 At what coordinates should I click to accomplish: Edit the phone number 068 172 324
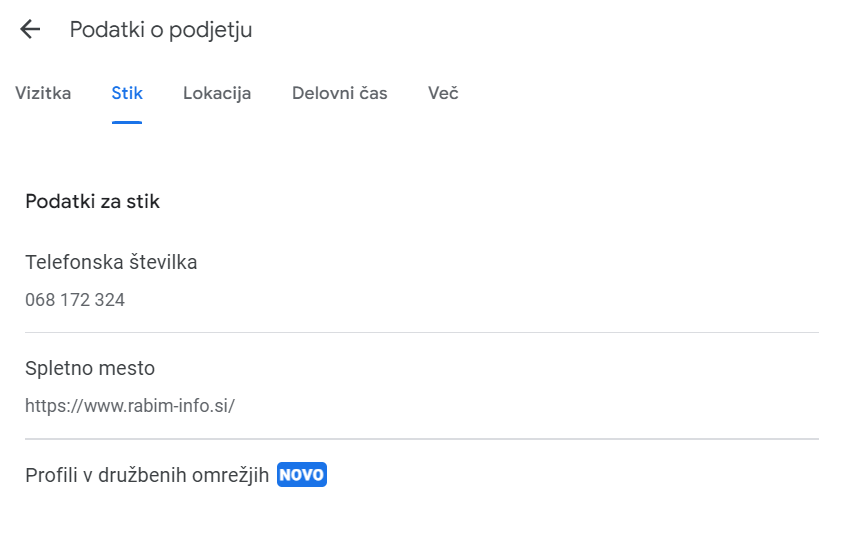[75, 300]
